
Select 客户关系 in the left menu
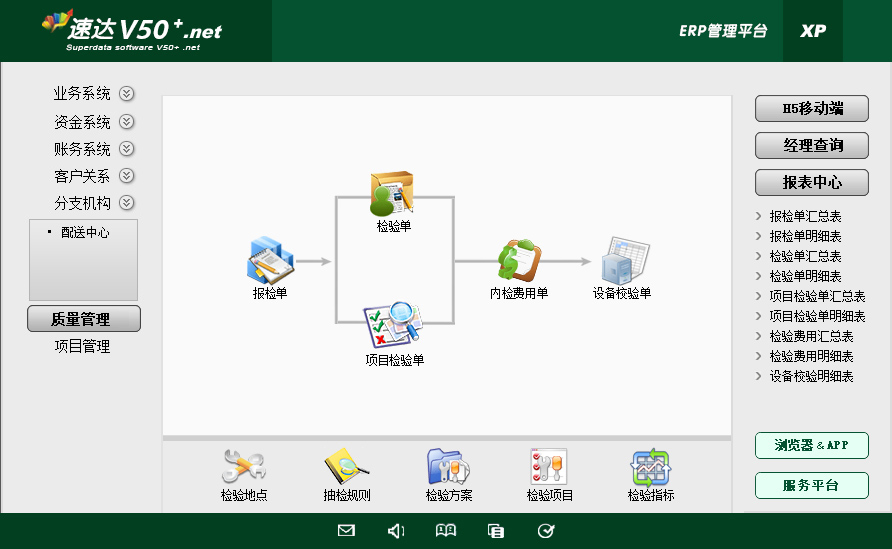82,176
